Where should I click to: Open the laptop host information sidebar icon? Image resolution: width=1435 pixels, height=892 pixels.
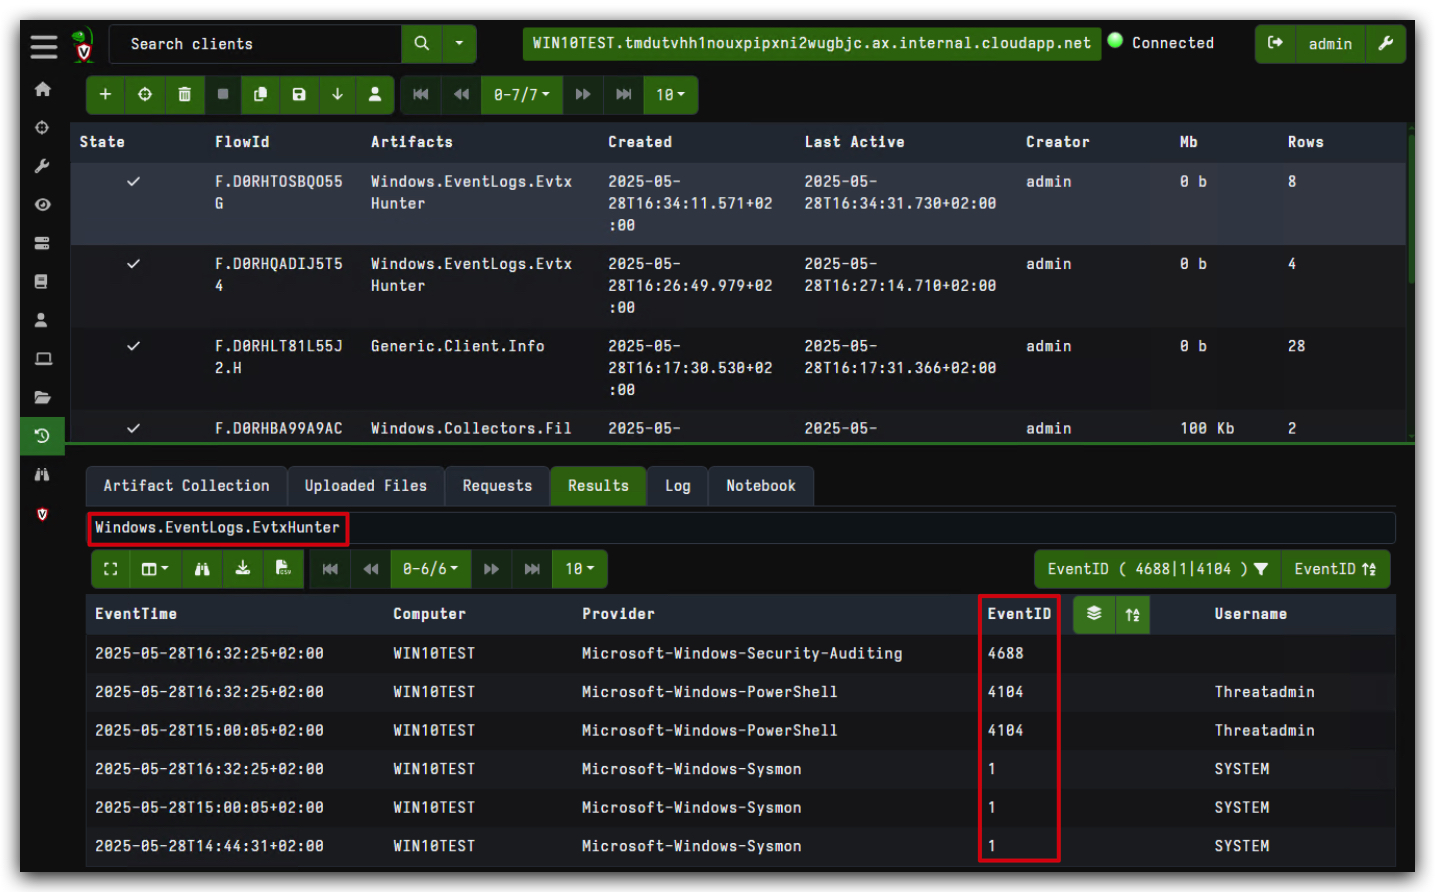[x=42, y=359]
